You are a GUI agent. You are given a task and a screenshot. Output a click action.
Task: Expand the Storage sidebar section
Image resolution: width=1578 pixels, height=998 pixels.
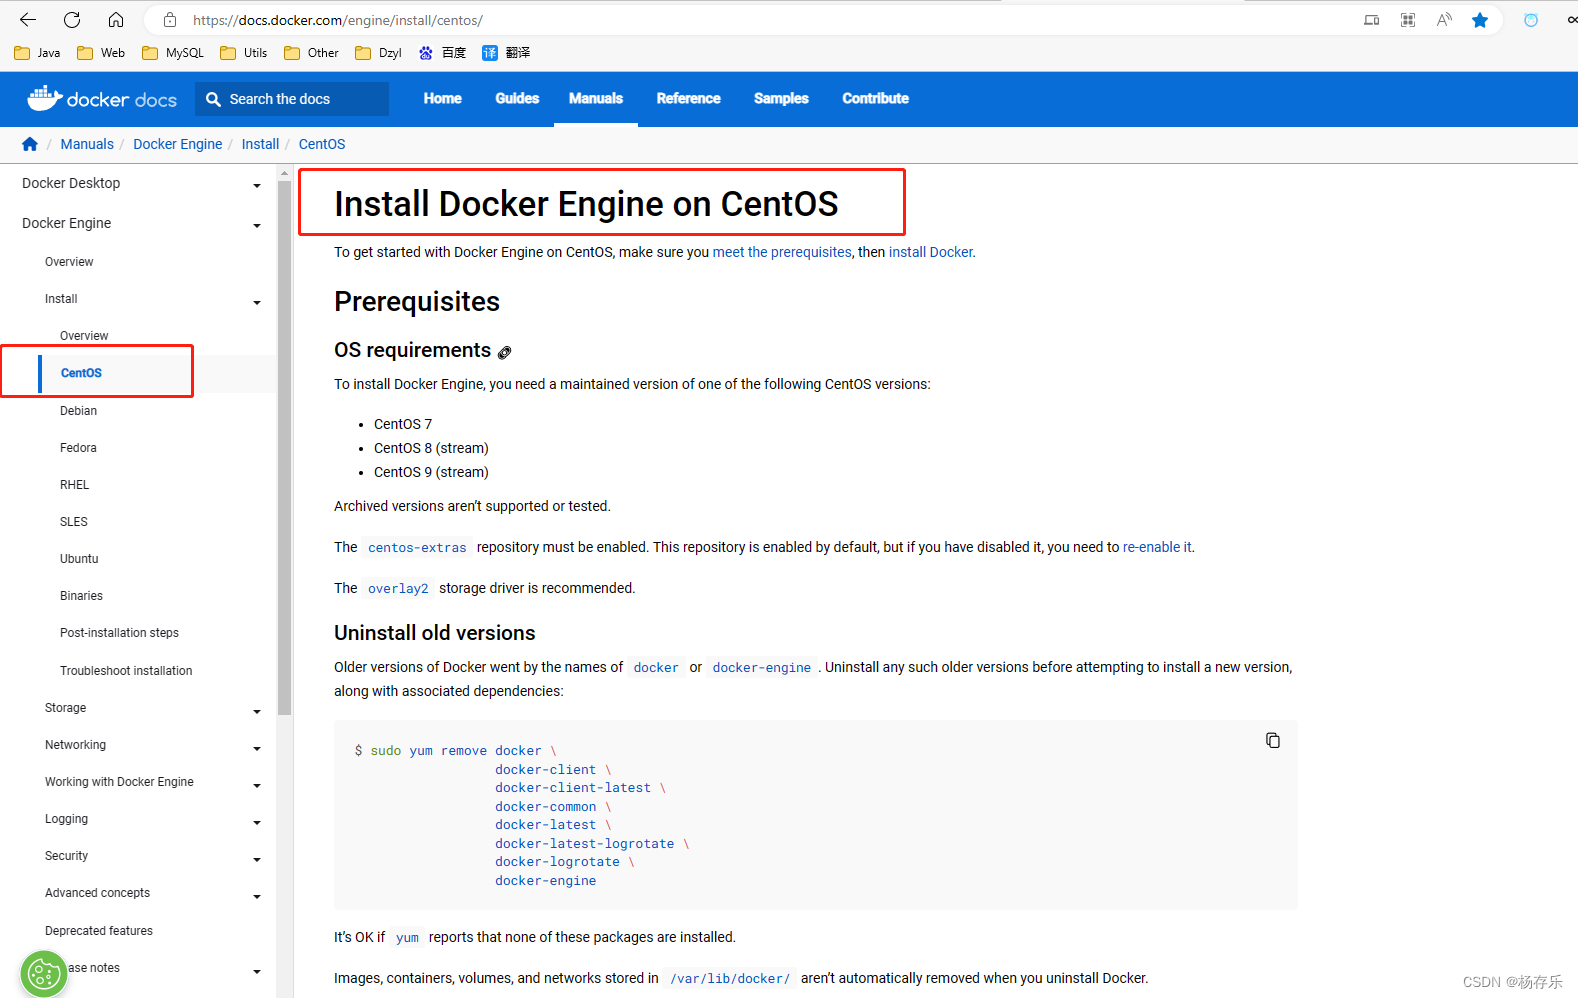tap(257, 711)
